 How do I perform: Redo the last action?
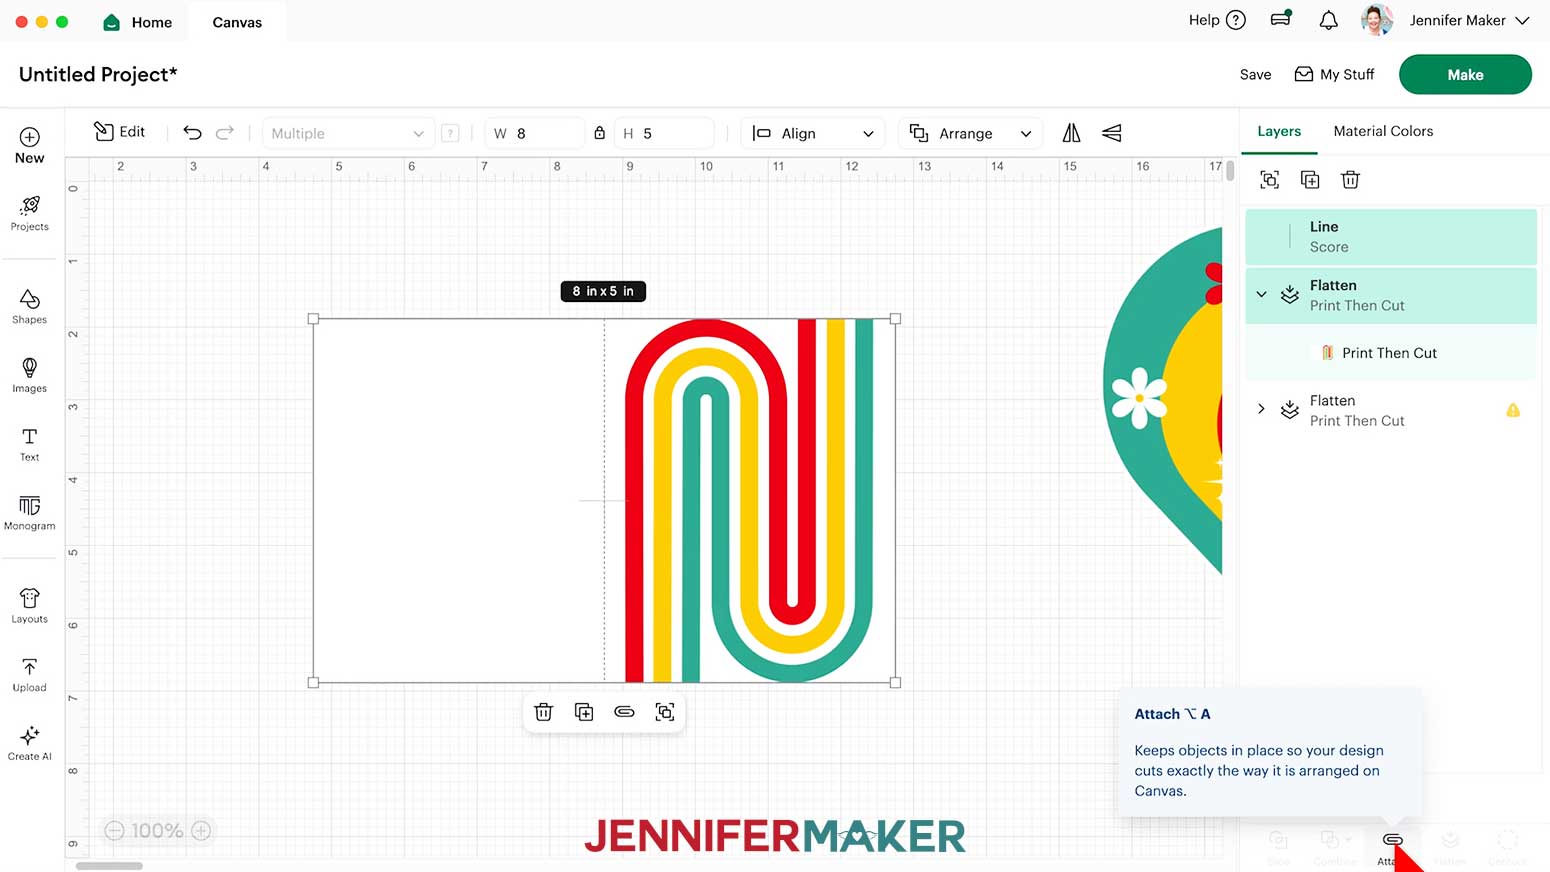click(225, 133)
